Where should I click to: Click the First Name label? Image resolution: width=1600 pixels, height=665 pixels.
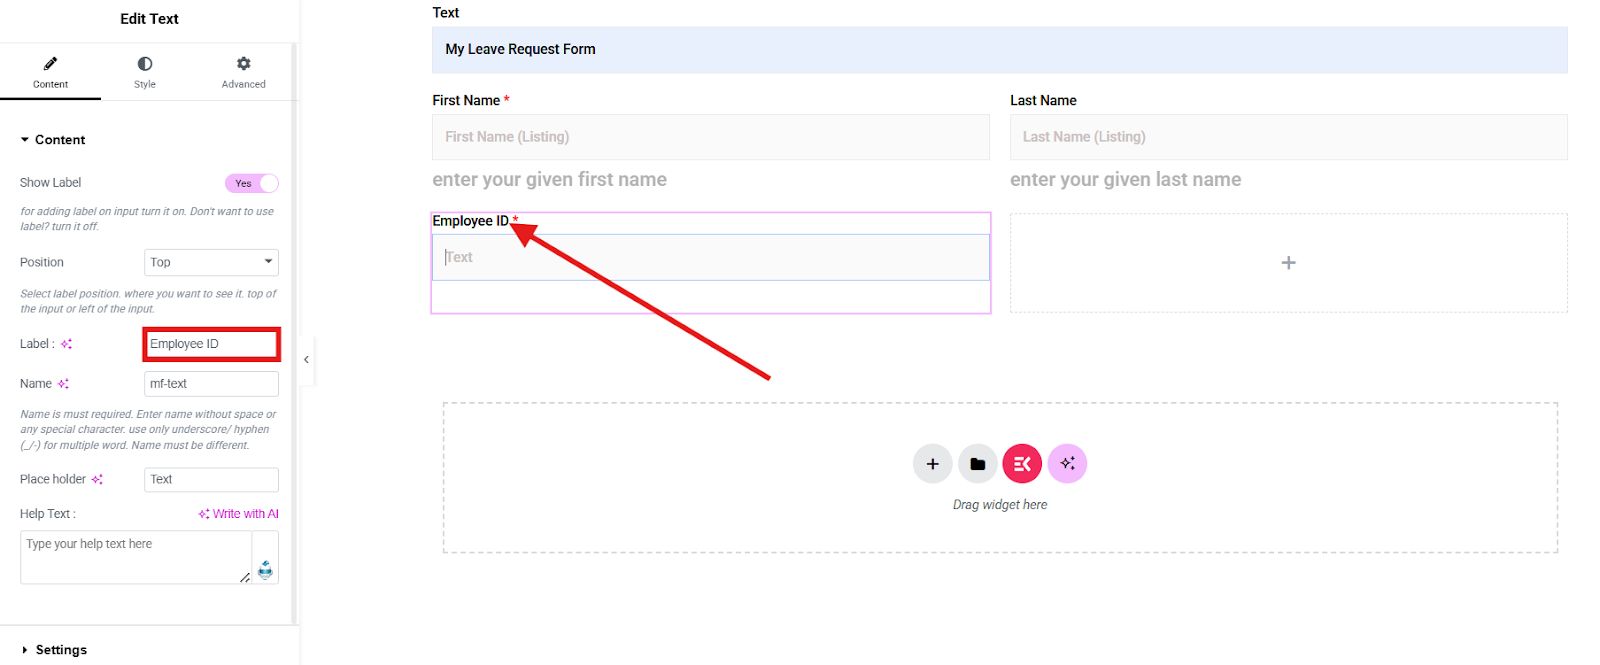pos(466,100)
